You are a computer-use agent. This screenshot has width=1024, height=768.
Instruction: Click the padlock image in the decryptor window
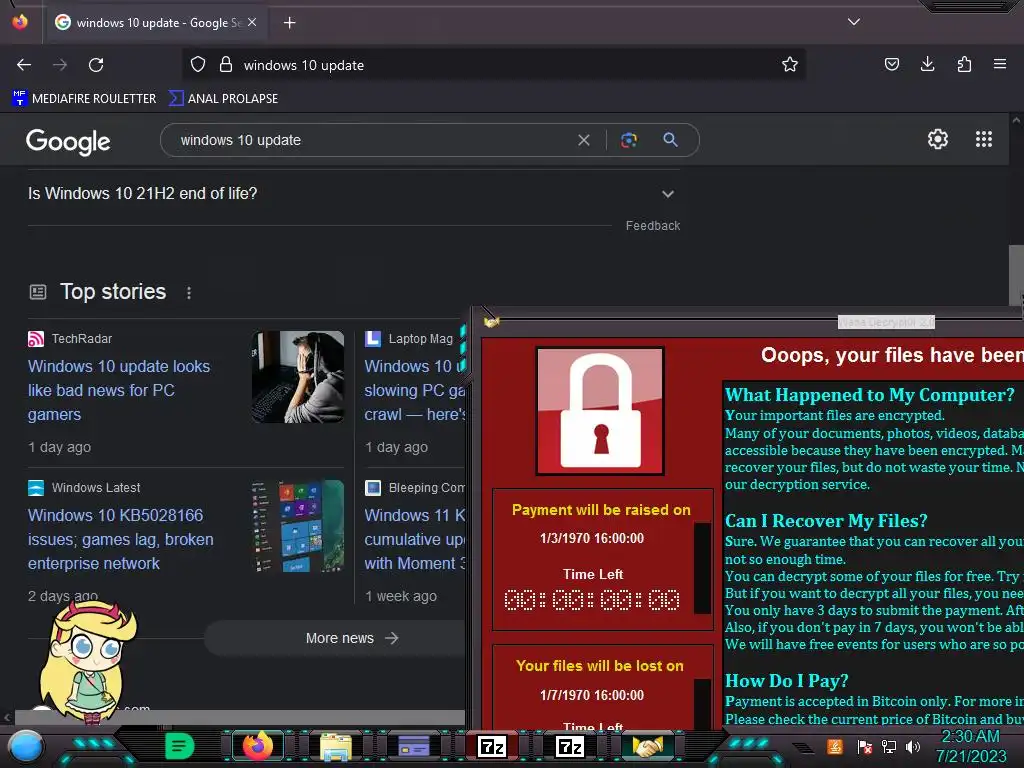coord(600,411)
